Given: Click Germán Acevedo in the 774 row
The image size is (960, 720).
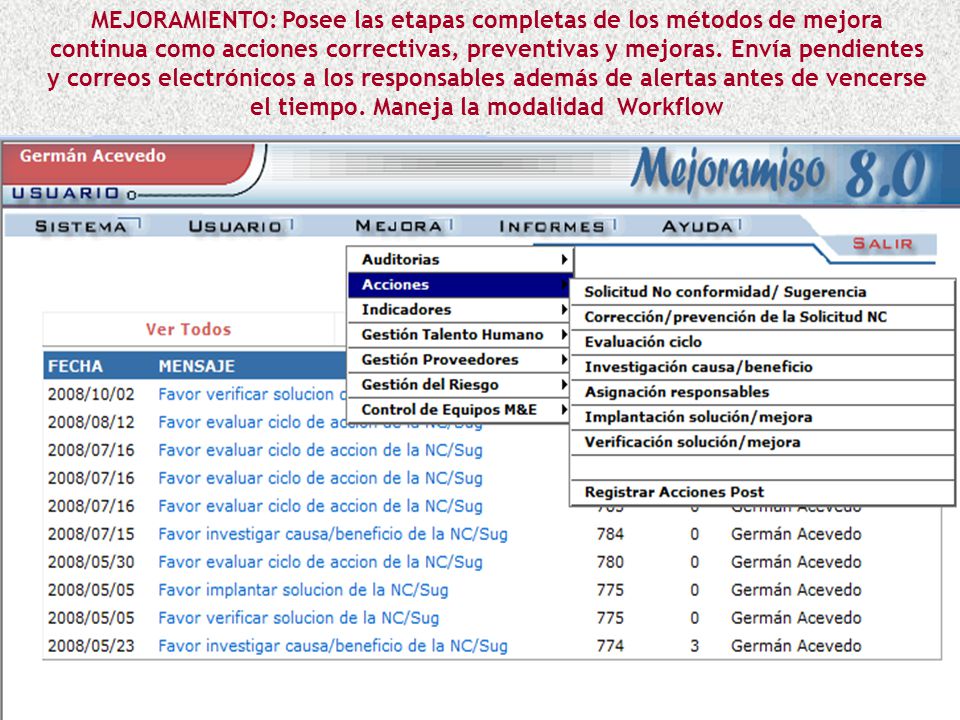Looking at the screenshot, I should pos(796,646).
